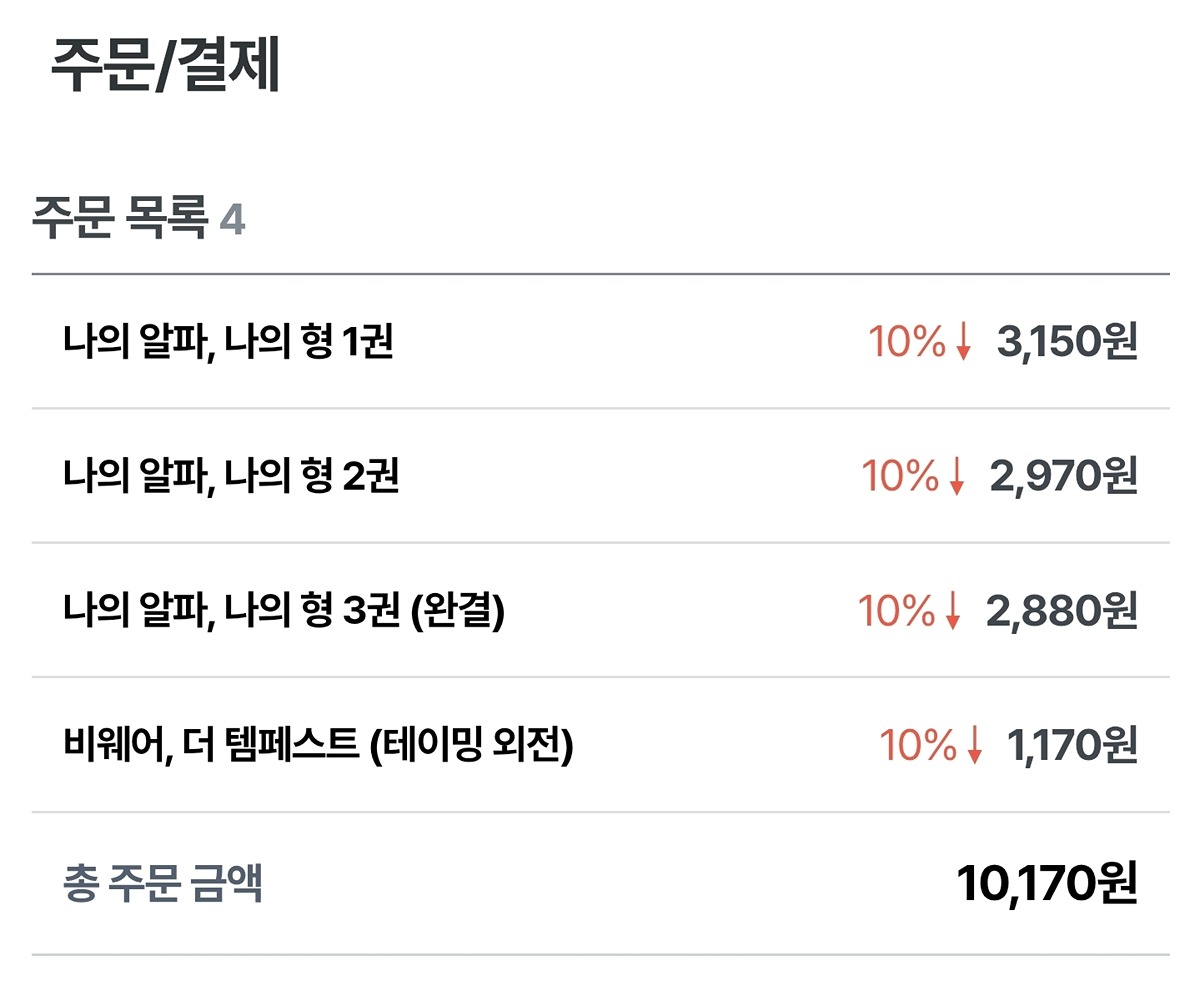
Task: Click the 2,970원 price
Action: click(1064, 478)
